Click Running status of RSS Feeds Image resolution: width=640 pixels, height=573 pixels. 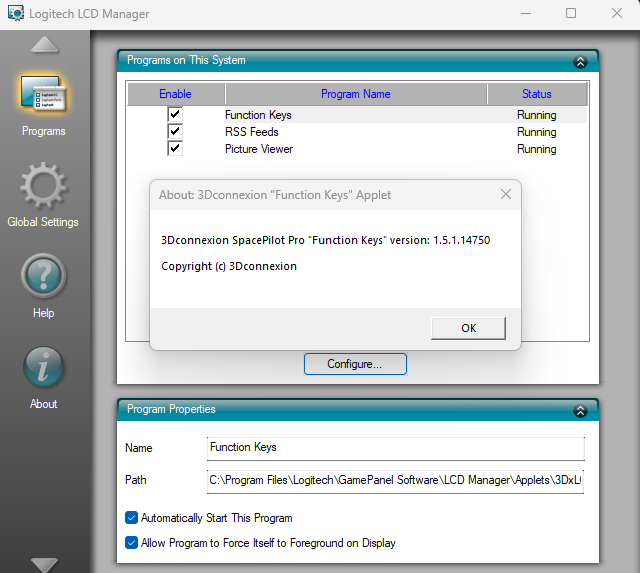[x=536, y=132]
